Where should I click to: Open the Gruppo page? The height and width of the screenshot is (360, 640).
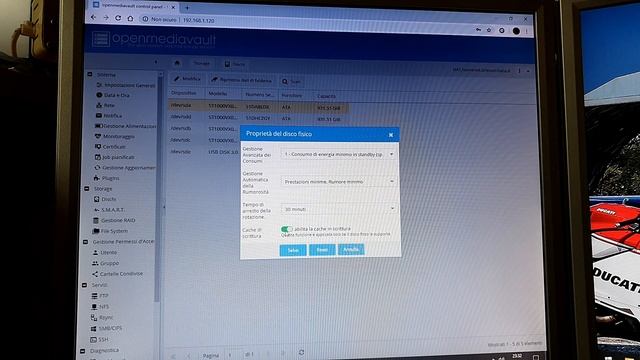pos(106,263)
